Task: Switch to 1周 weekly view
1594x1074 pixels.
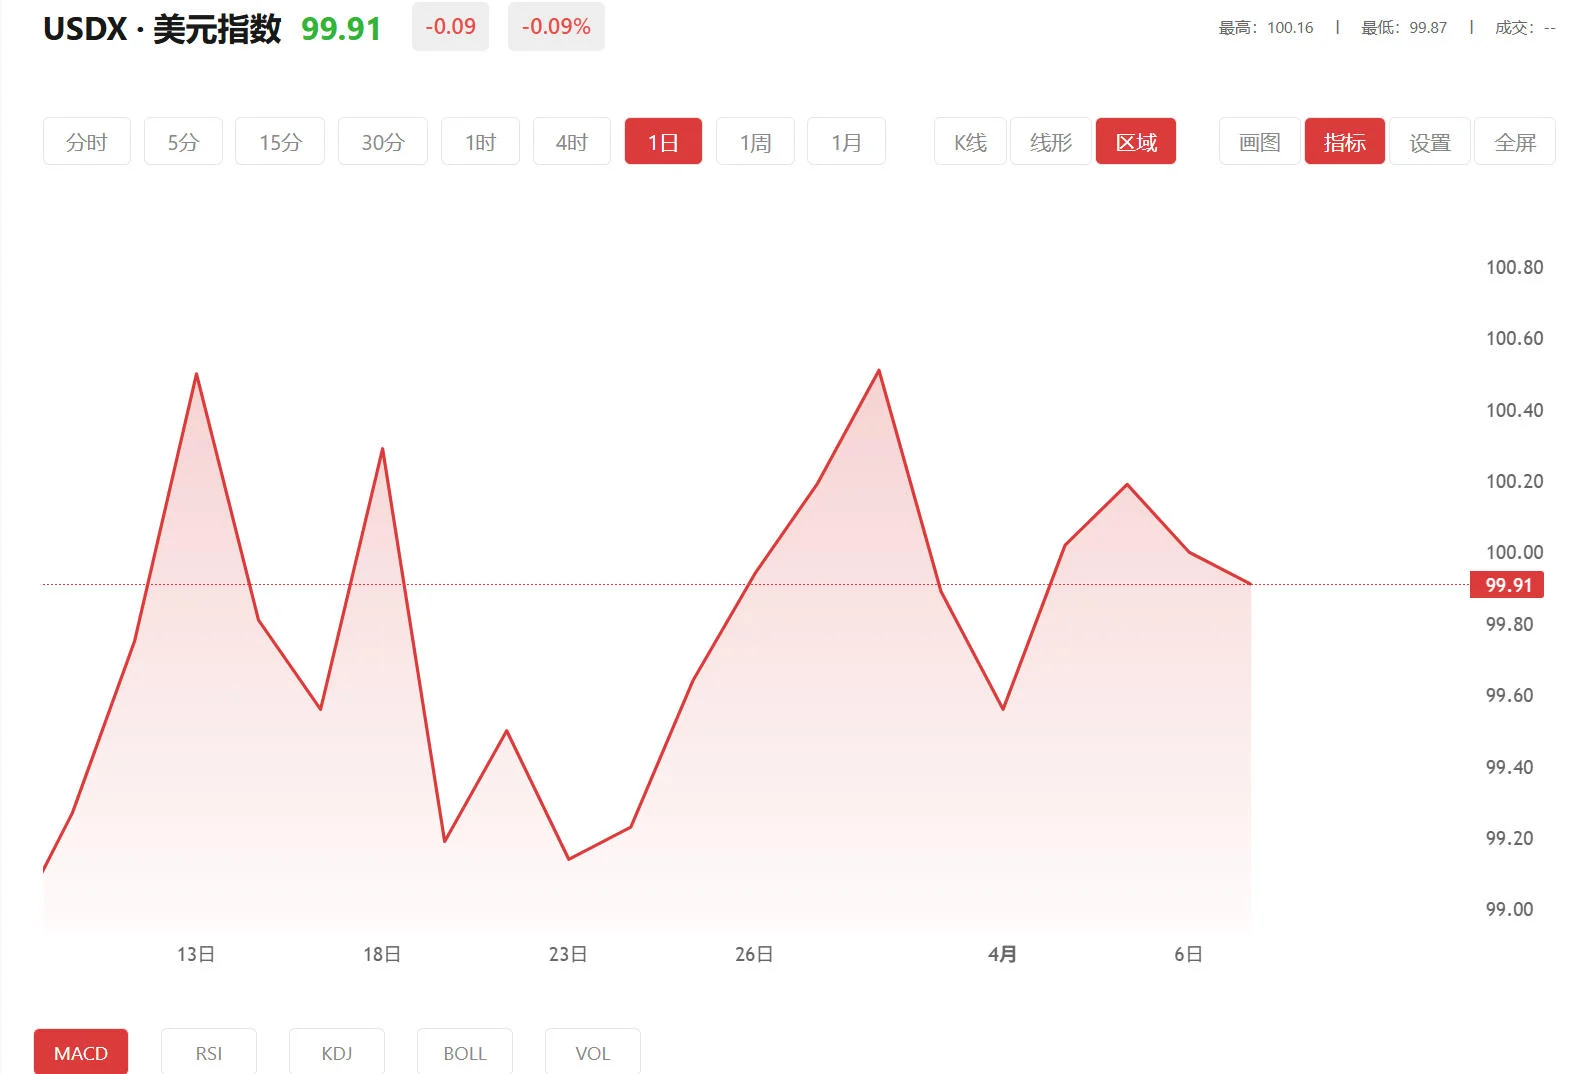Action: [x=755, y=142]
